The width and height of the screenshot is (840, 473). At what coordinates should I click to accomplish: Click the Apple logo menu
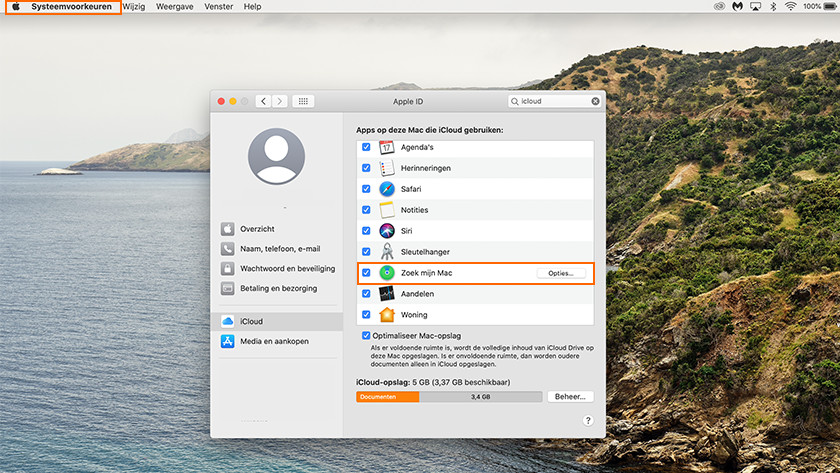click(x=15, y=6)
